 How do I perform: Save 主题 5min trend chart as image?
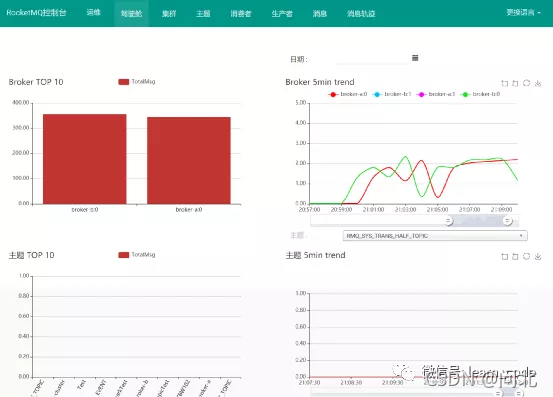[x=538, y=256]
